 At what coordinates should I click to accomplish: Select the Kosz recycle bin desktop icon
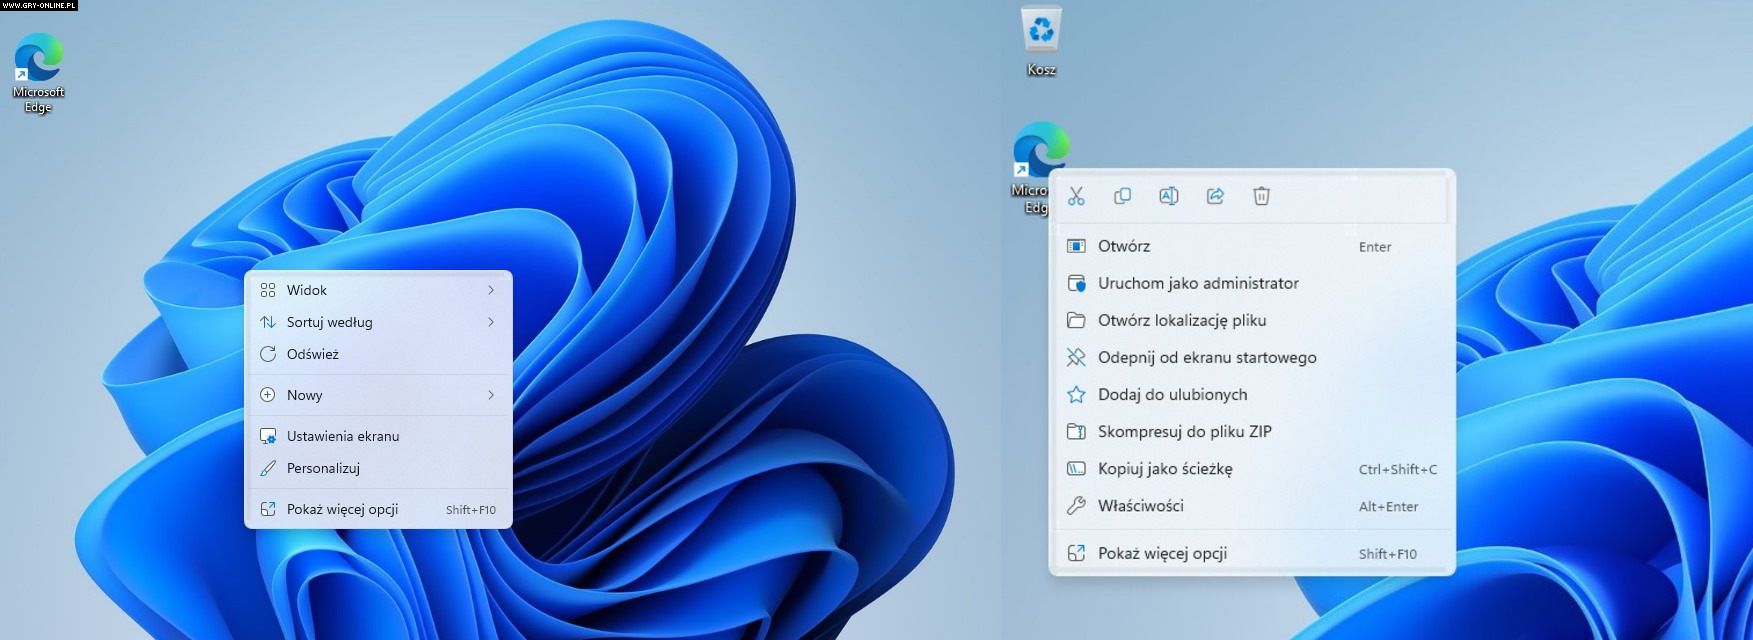click(x=1041, y=40)
